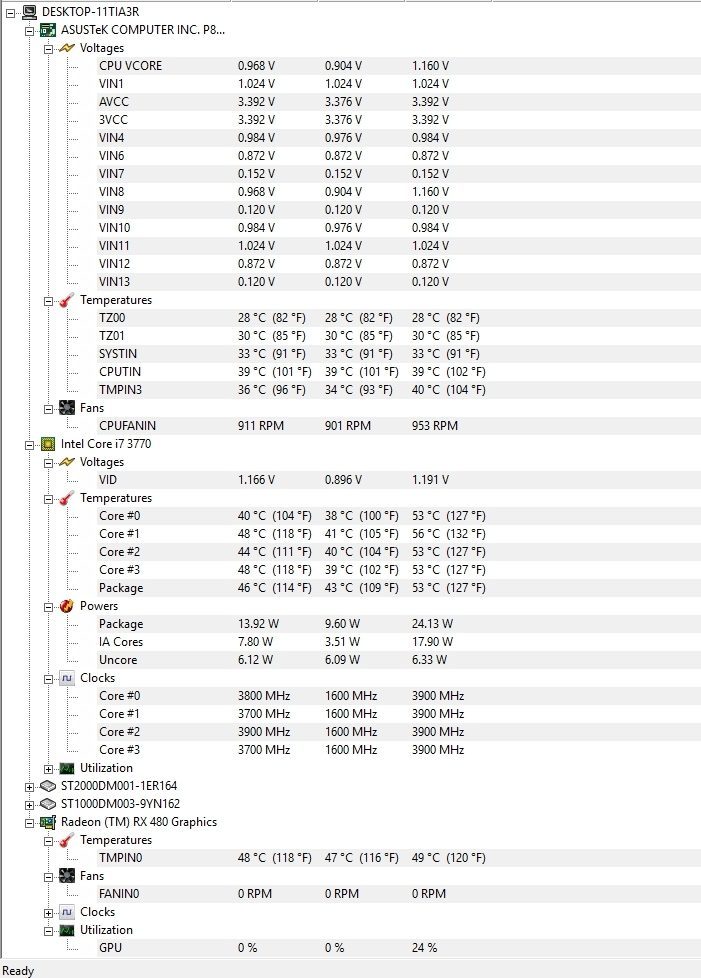
Task: Click the DESKTOP-11TIA3R computer icon
Action: (x=29, y=11)
